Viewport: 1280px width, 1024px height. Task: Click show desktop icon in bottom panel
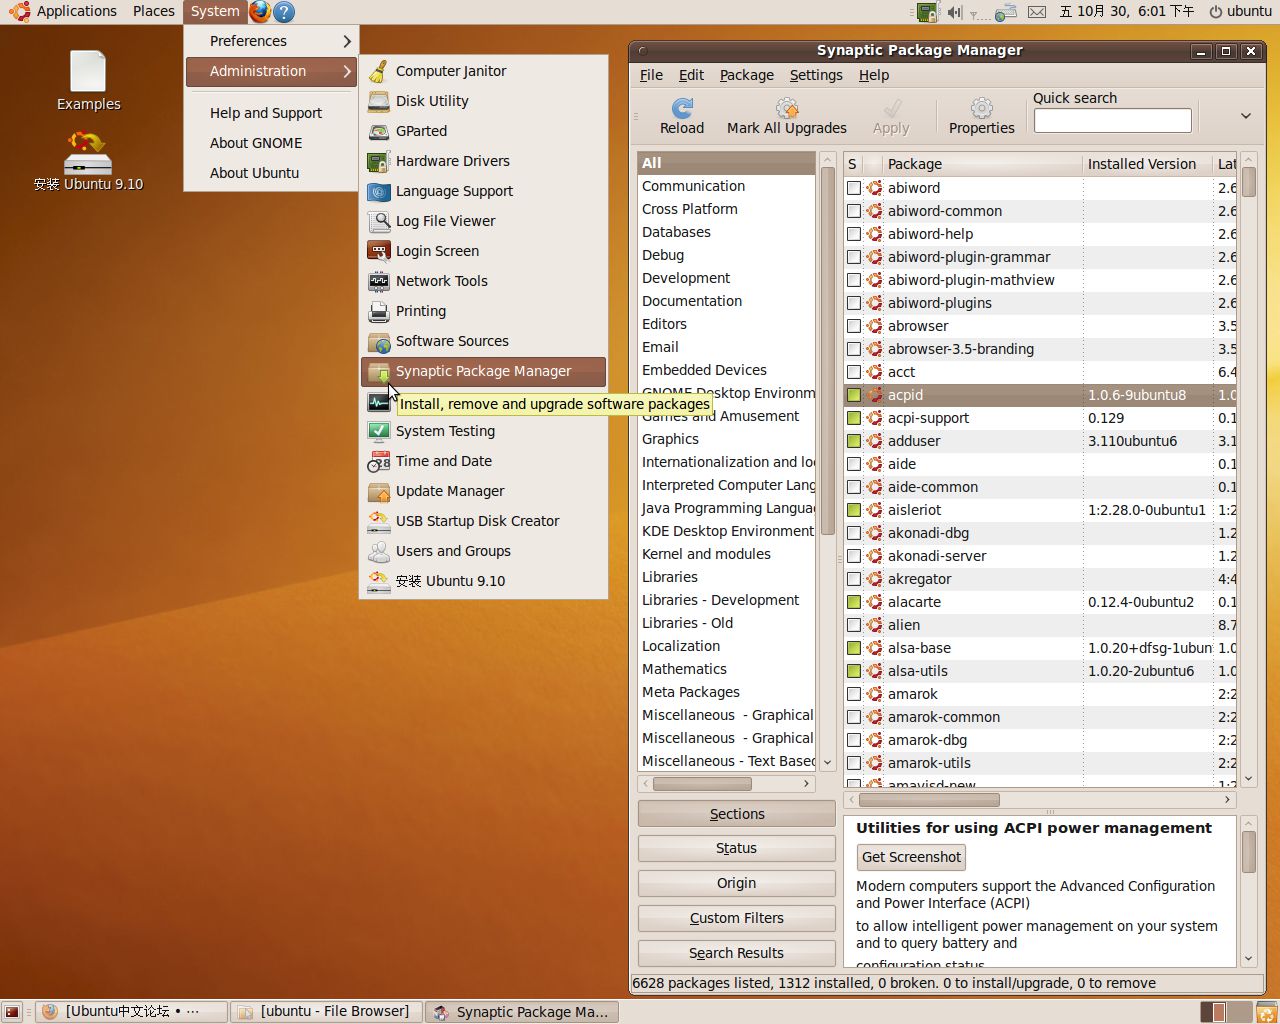tap(12, 1012)
